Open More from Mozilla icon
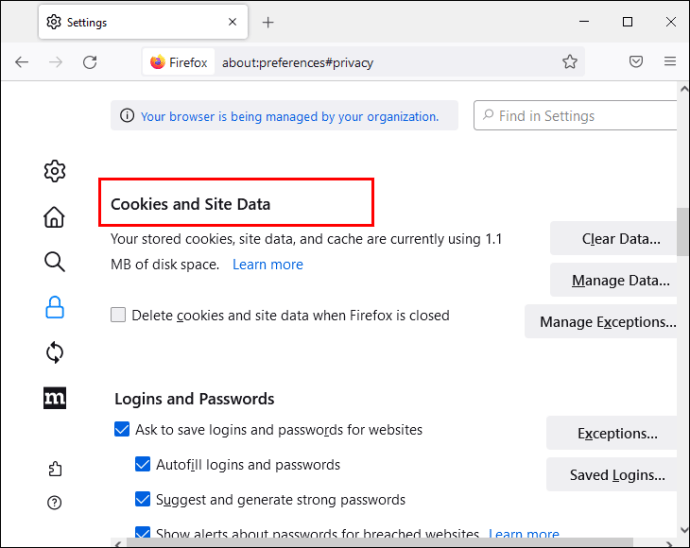This screenshot has width=690, height=548. (x=55, y=398)
